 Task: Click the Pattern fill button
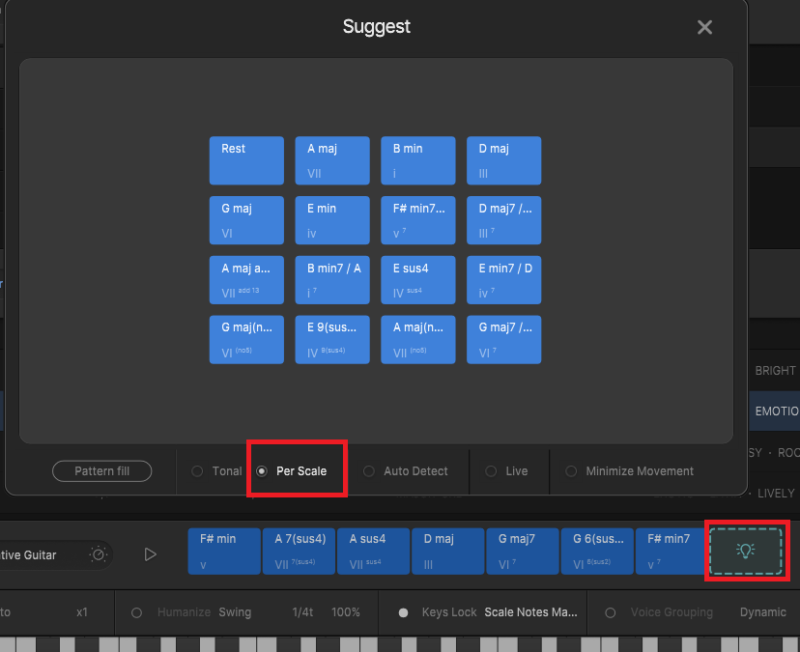pos(101,471)
